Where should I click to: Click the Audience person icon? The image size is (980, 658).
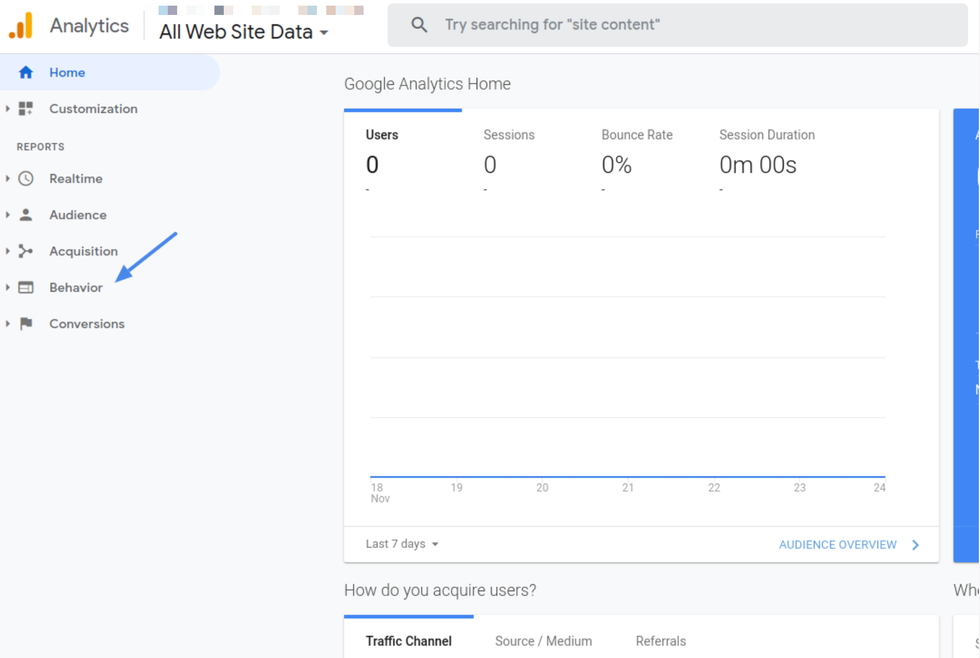tap(26, 215)
